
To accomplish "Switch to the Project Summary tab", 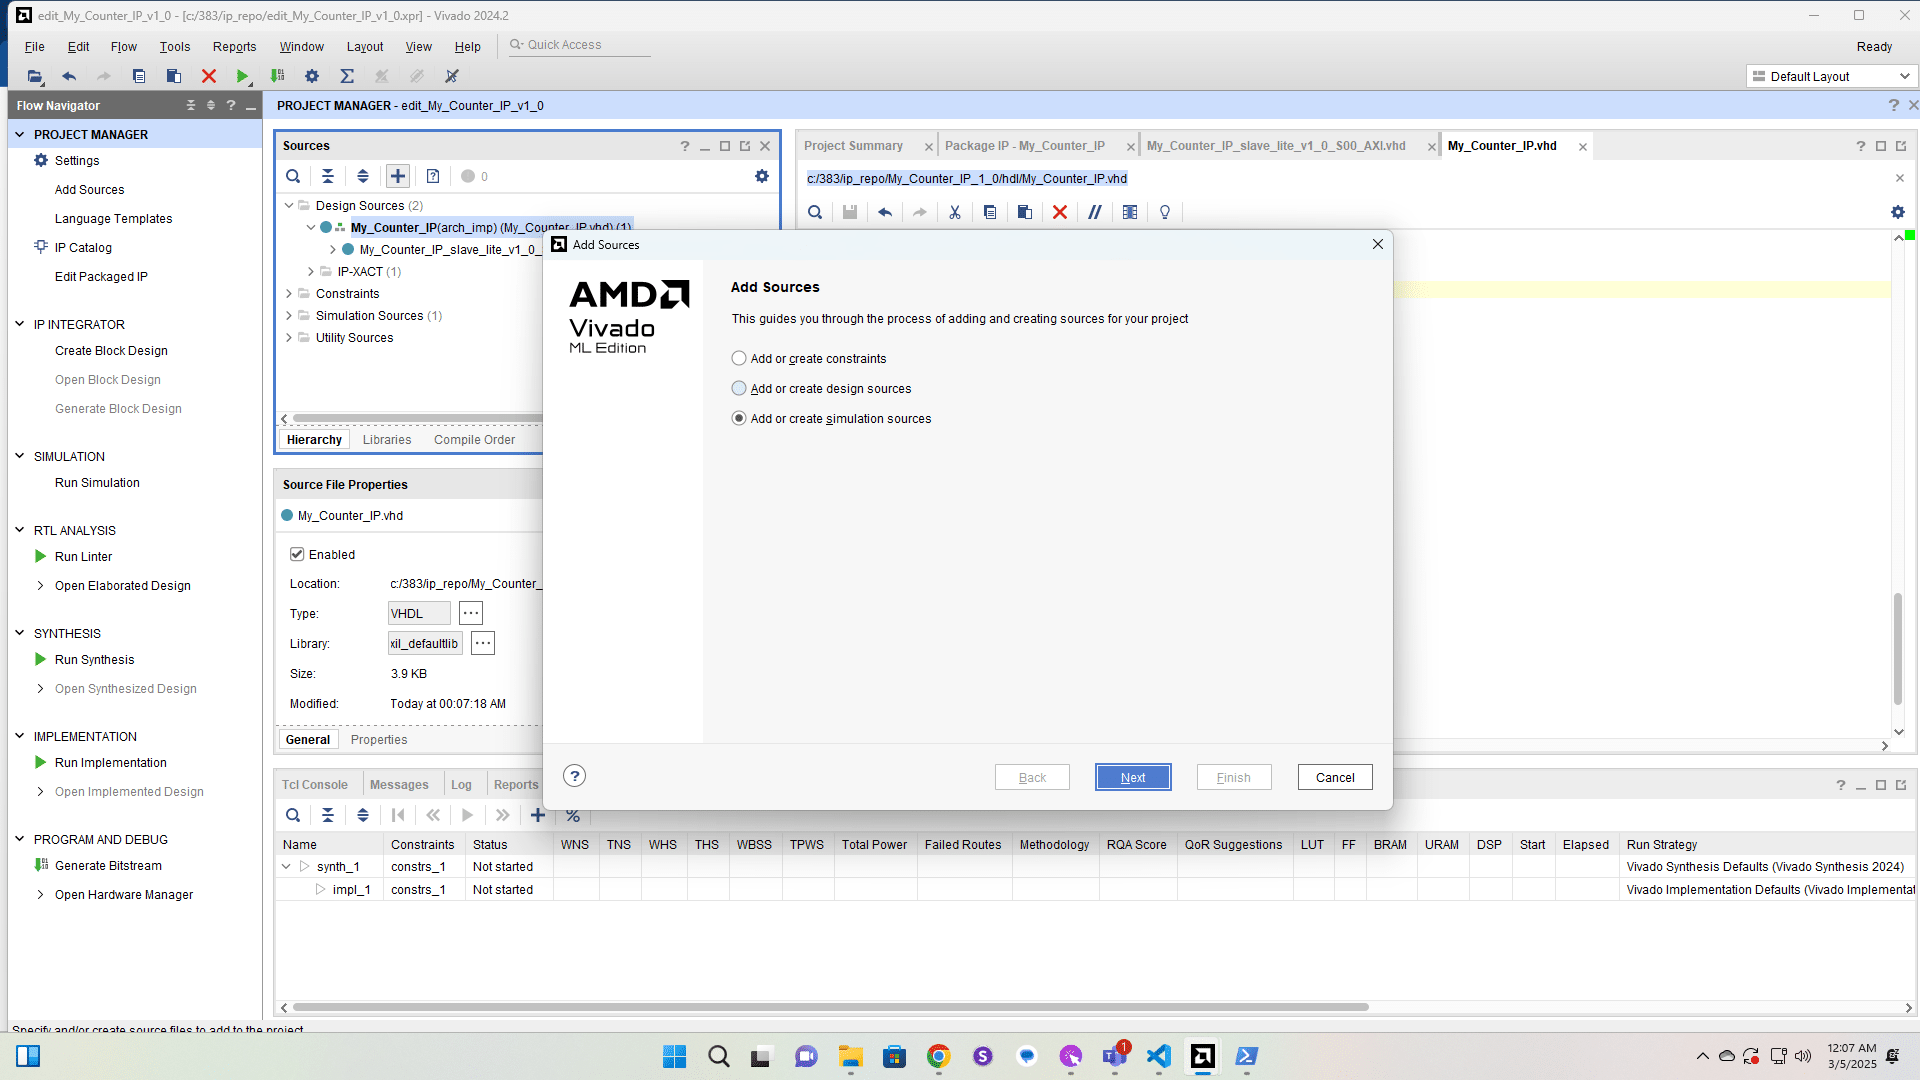I will click(853, 146).
